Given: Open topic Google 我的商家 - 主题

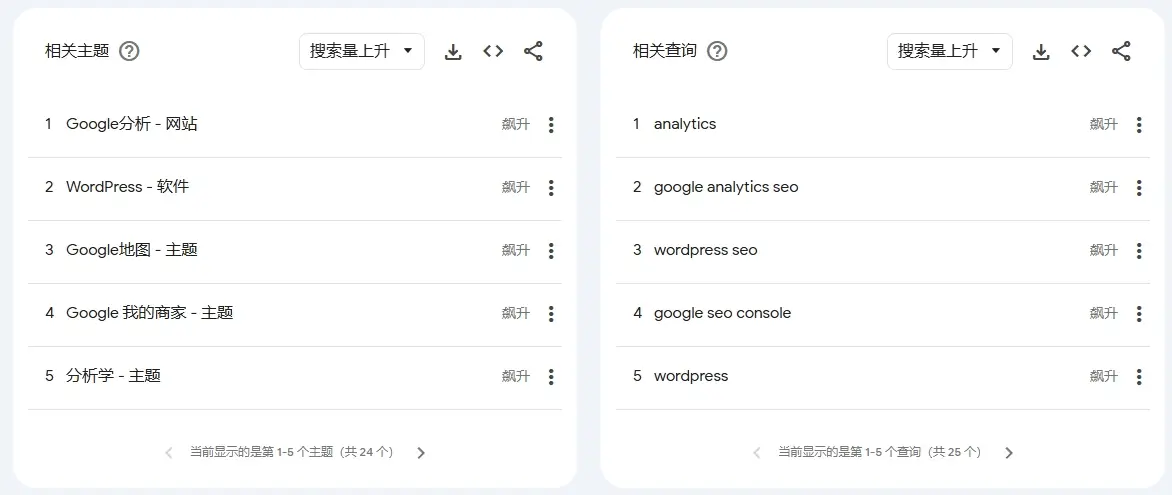Looking at the screenshot, I should tap(149, 313).
